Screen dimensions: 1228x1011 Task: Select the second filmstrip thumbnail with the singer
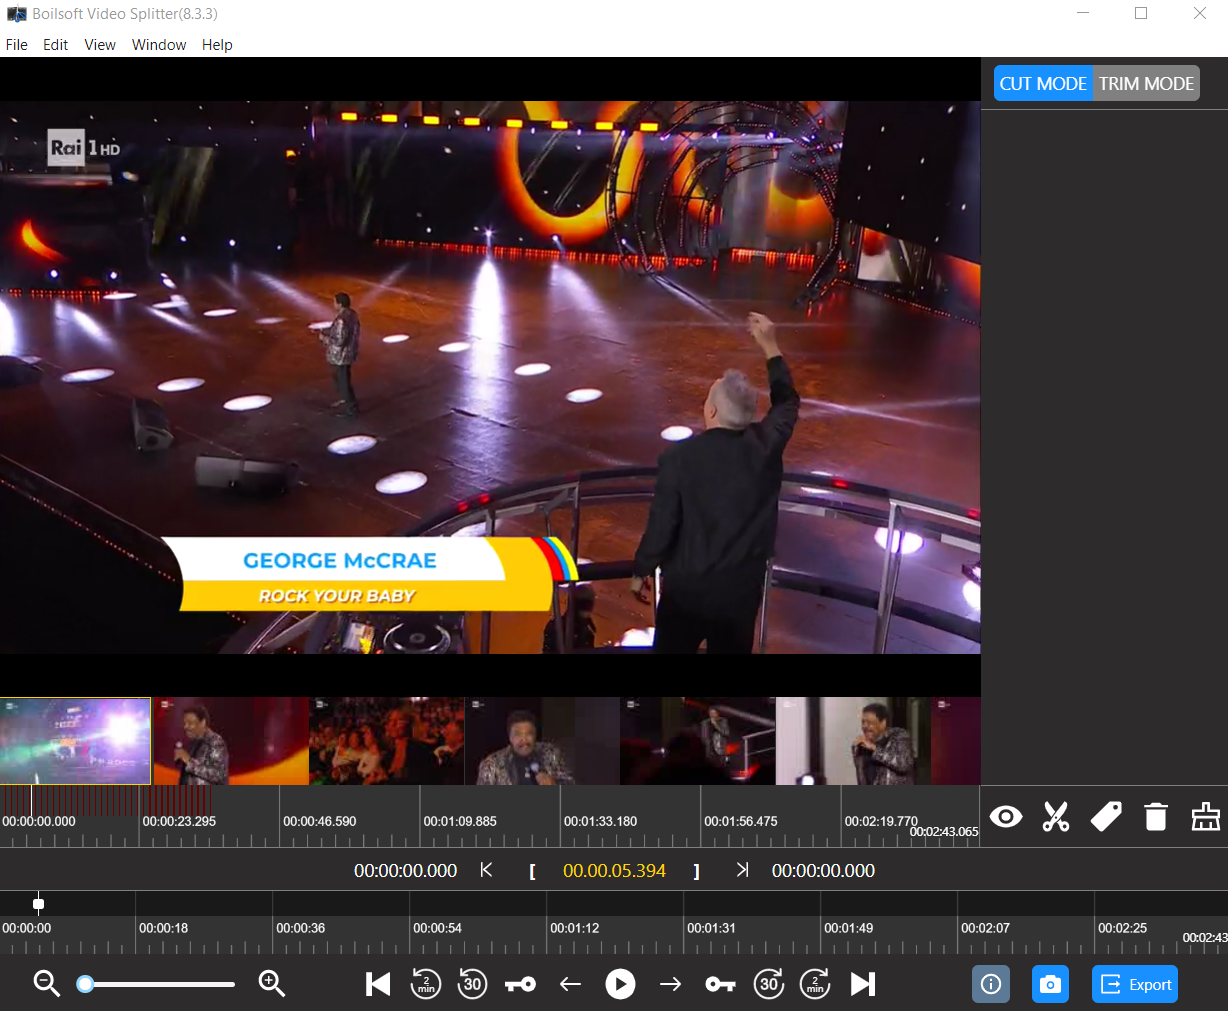pyautogui.click(x=231, y=741)
